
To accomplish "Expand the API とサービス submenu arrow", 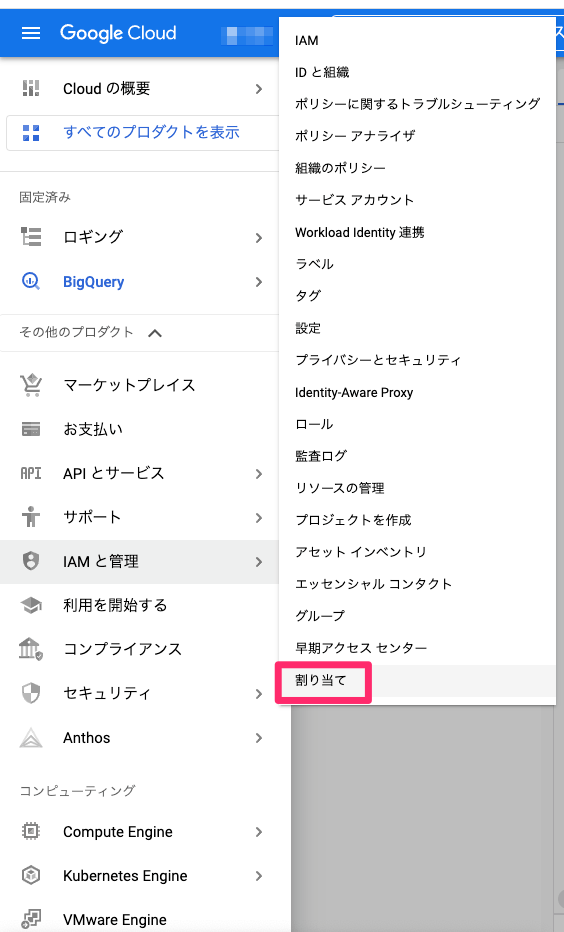I will [x=259, y=474].
